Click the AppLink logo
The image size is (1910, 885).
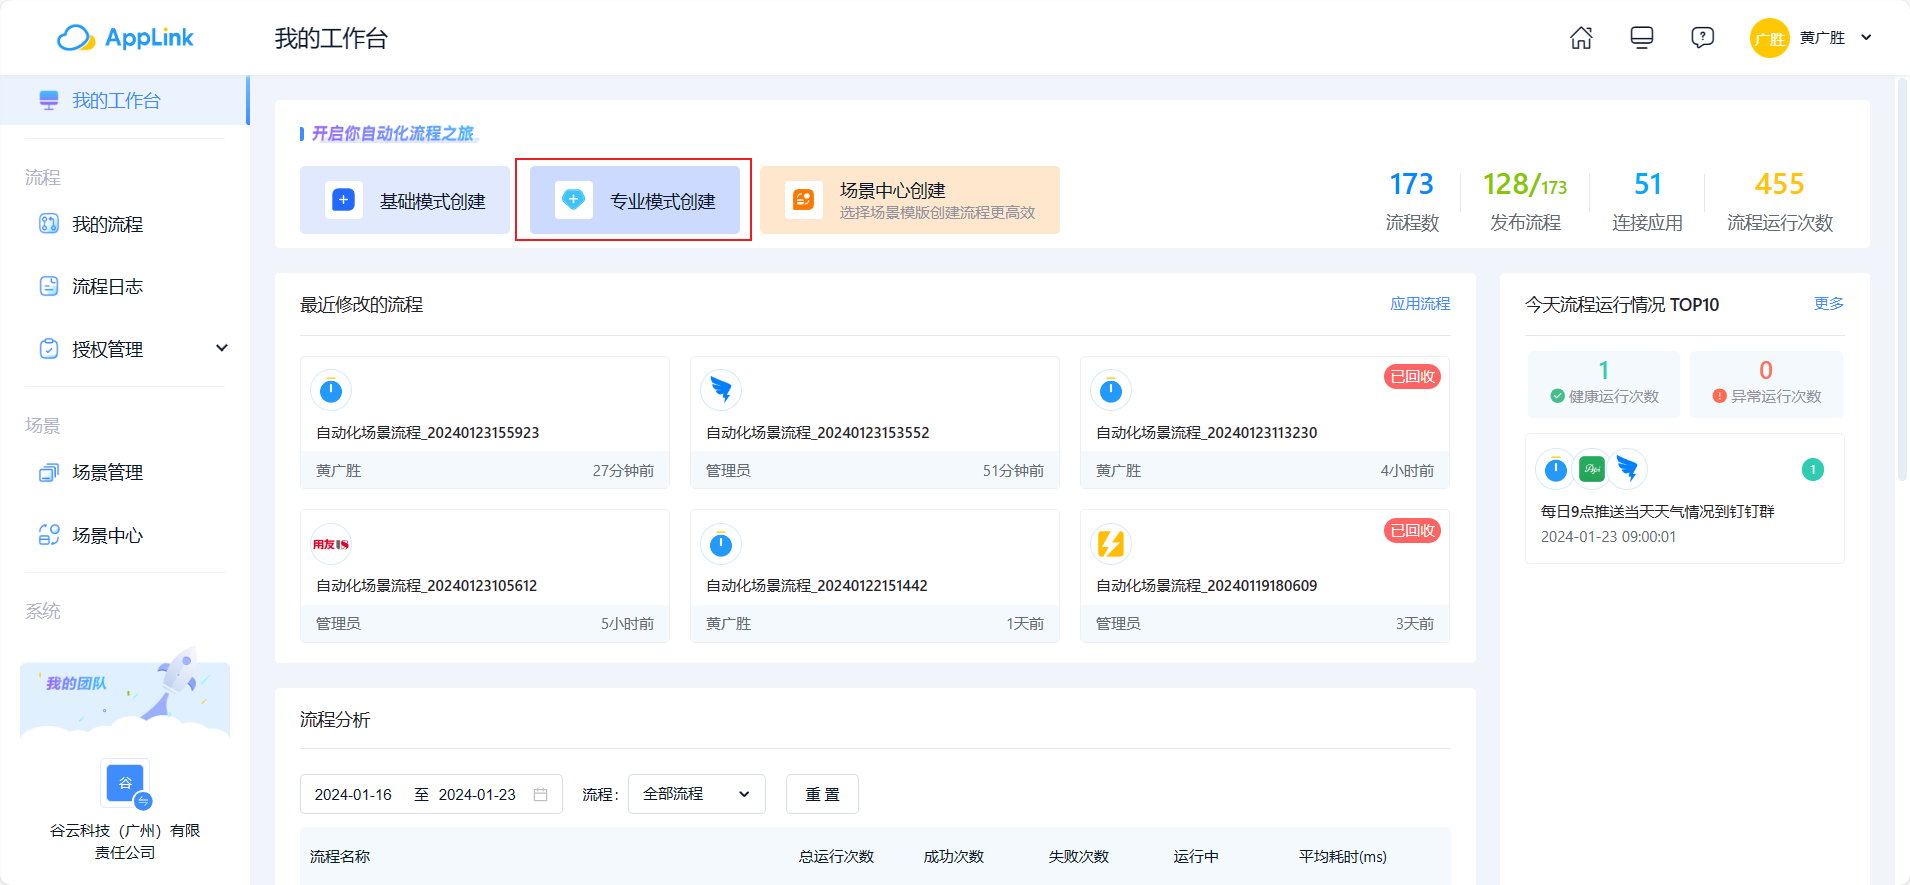(125, 38)
